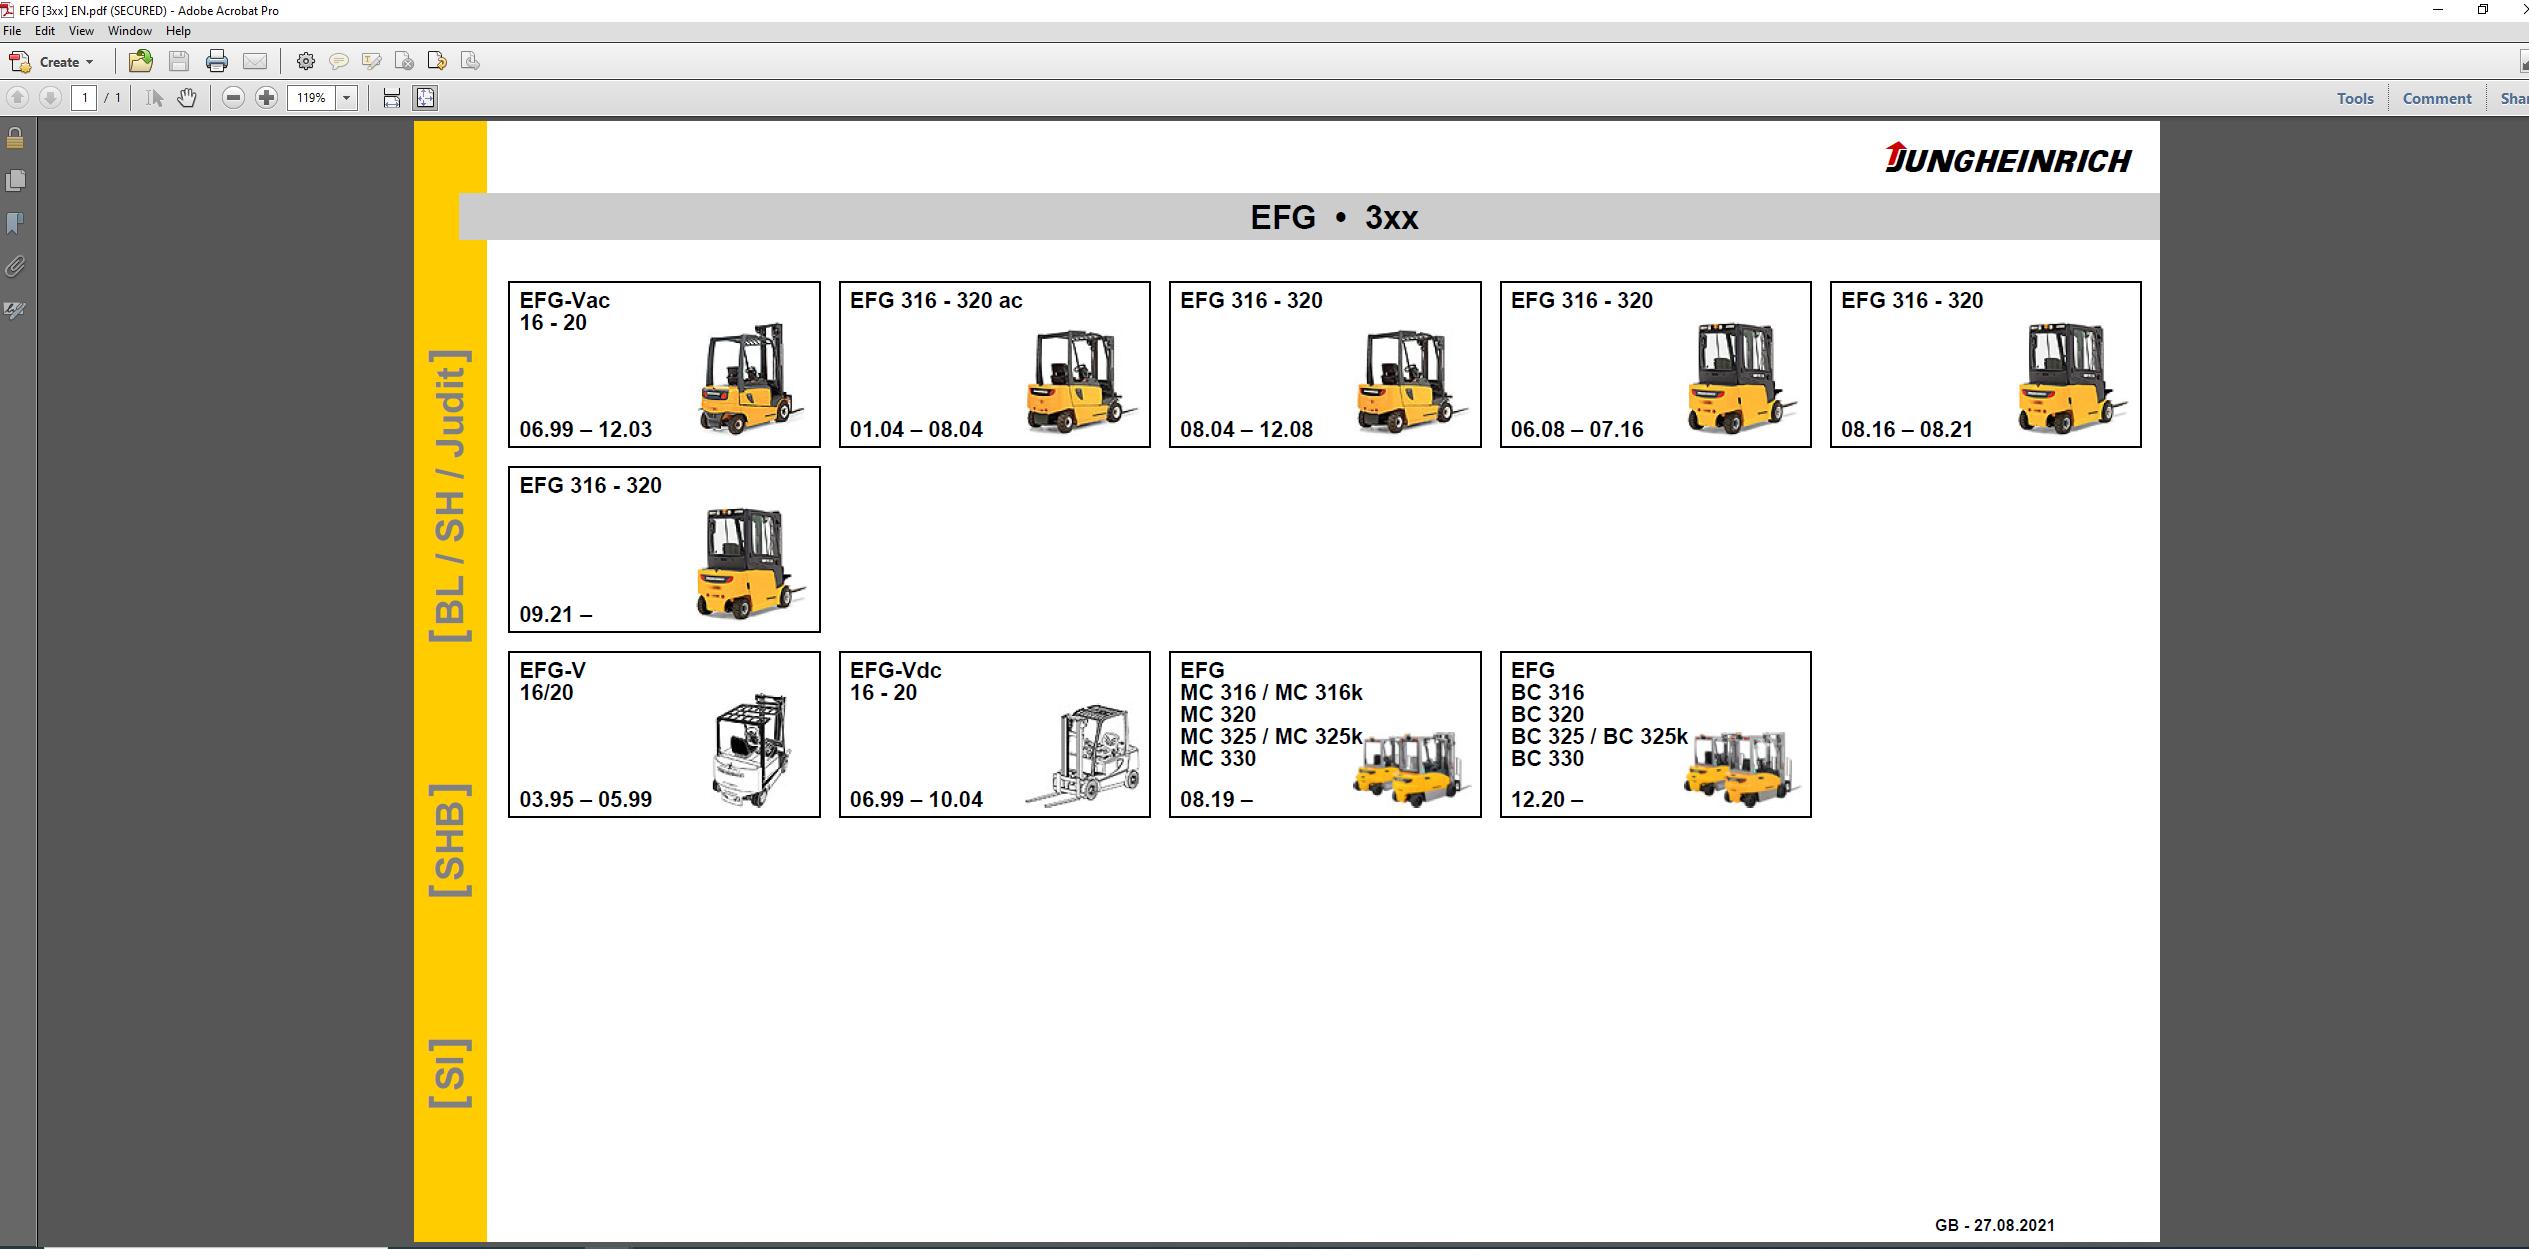This screenshot has height=1249, width=2529.
Task: Open the View menu
Action: pyautogui.click(x=81, y=31)
